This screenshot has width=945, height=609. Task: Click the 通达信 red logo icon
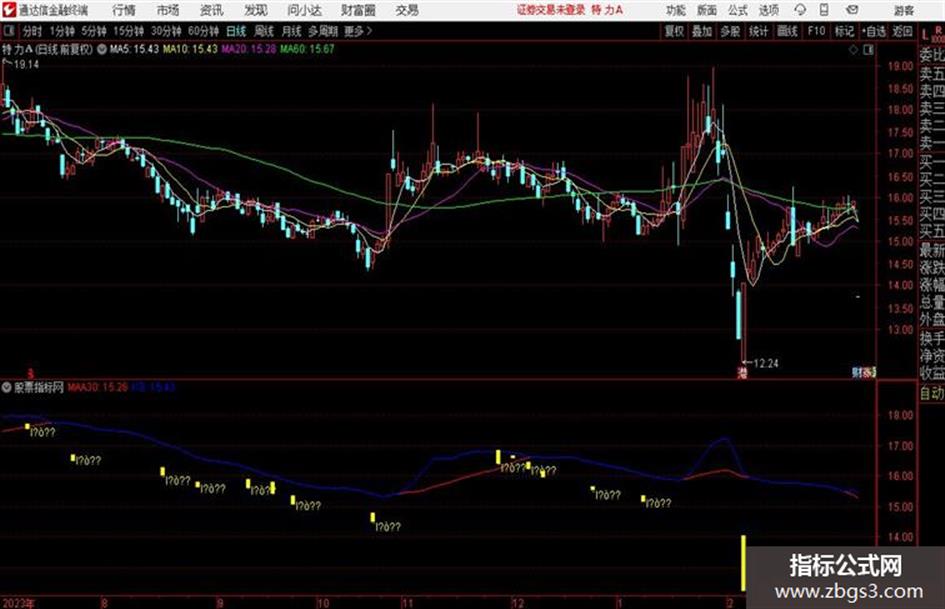click(x=8, y=10)
